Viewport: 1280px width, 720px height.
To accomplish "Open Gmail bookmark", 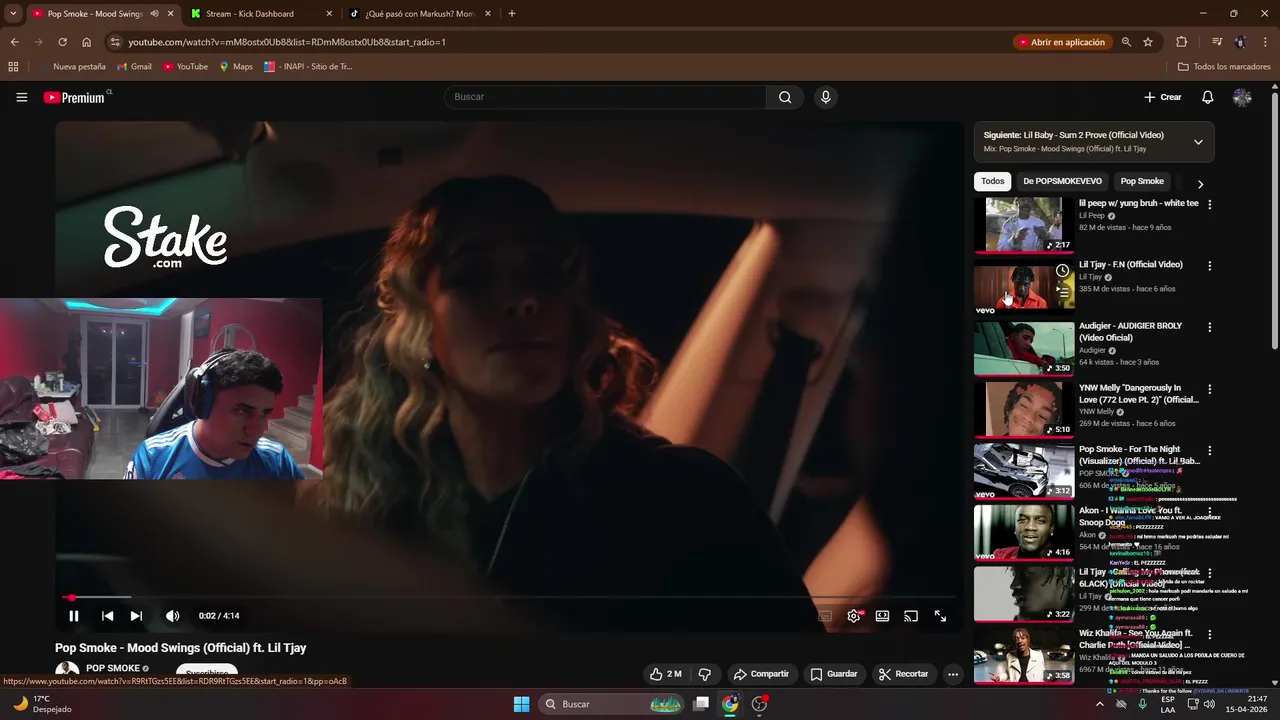I will pos(134,67).
